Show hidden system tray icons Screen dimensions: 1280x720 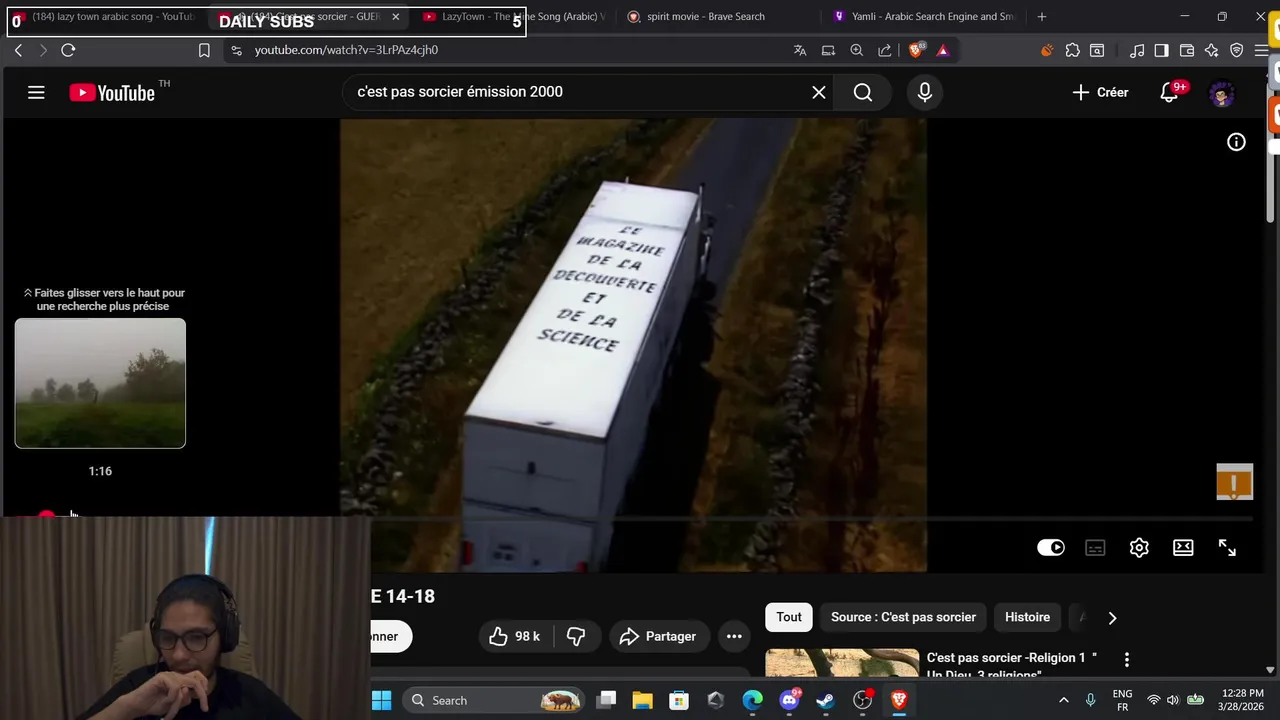coord(1063,700)
